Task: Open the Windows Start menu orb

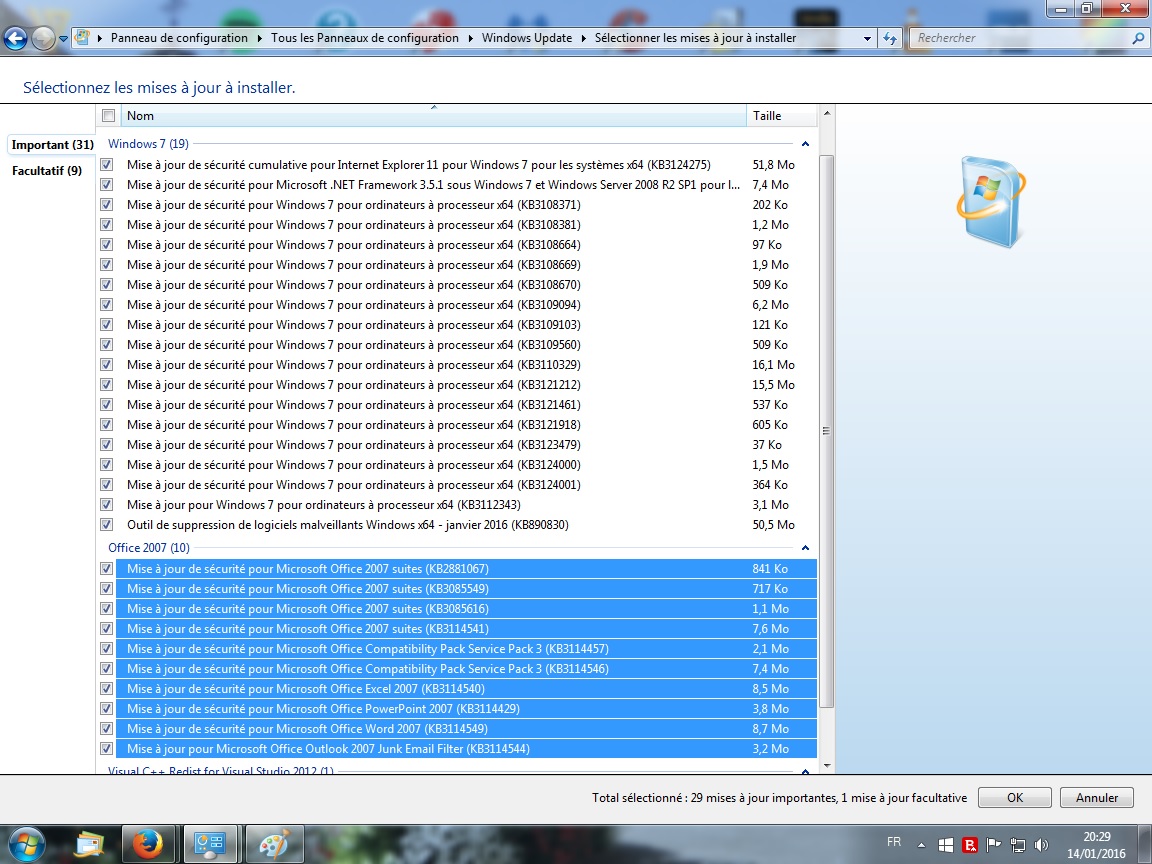Action: point(26,844)
